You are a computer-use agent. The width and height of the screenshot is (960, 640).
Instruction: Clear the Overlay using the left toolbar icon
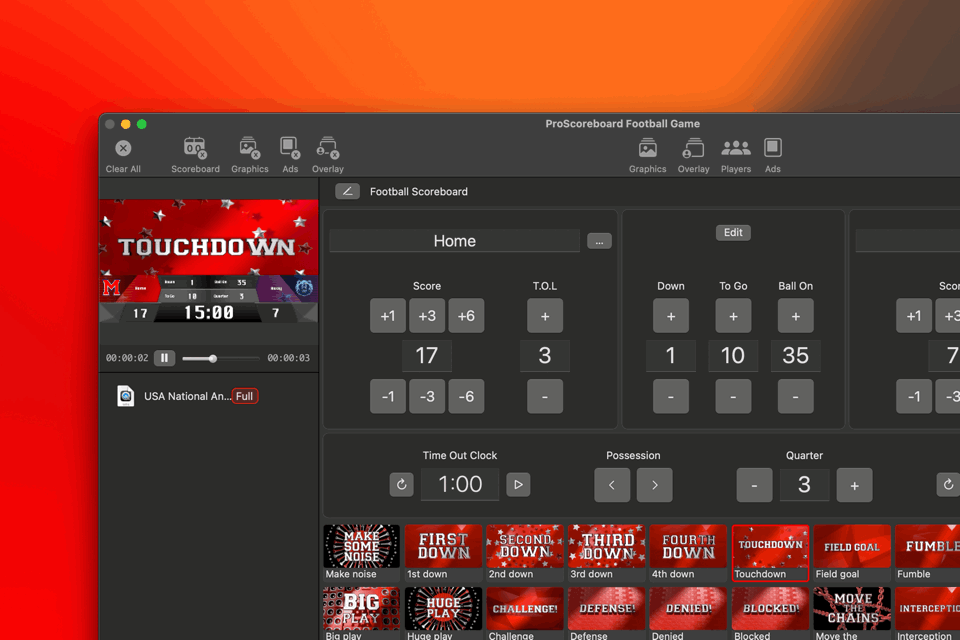(x=327, y=149)
